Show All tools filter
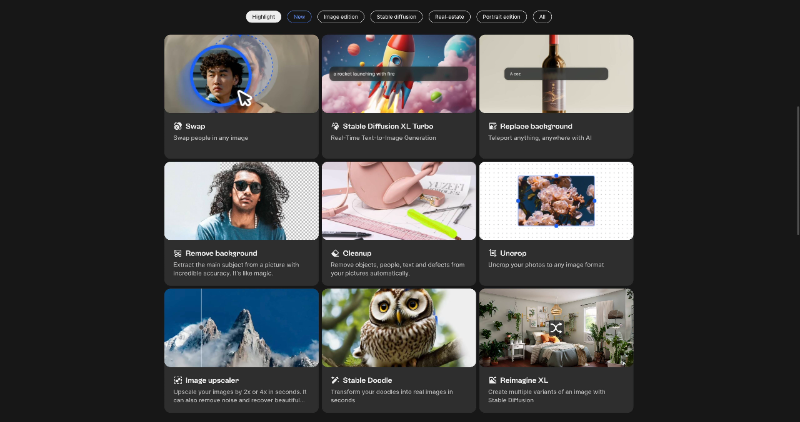The width and height of the screenshot is (800, 422). tap(542, 17)
